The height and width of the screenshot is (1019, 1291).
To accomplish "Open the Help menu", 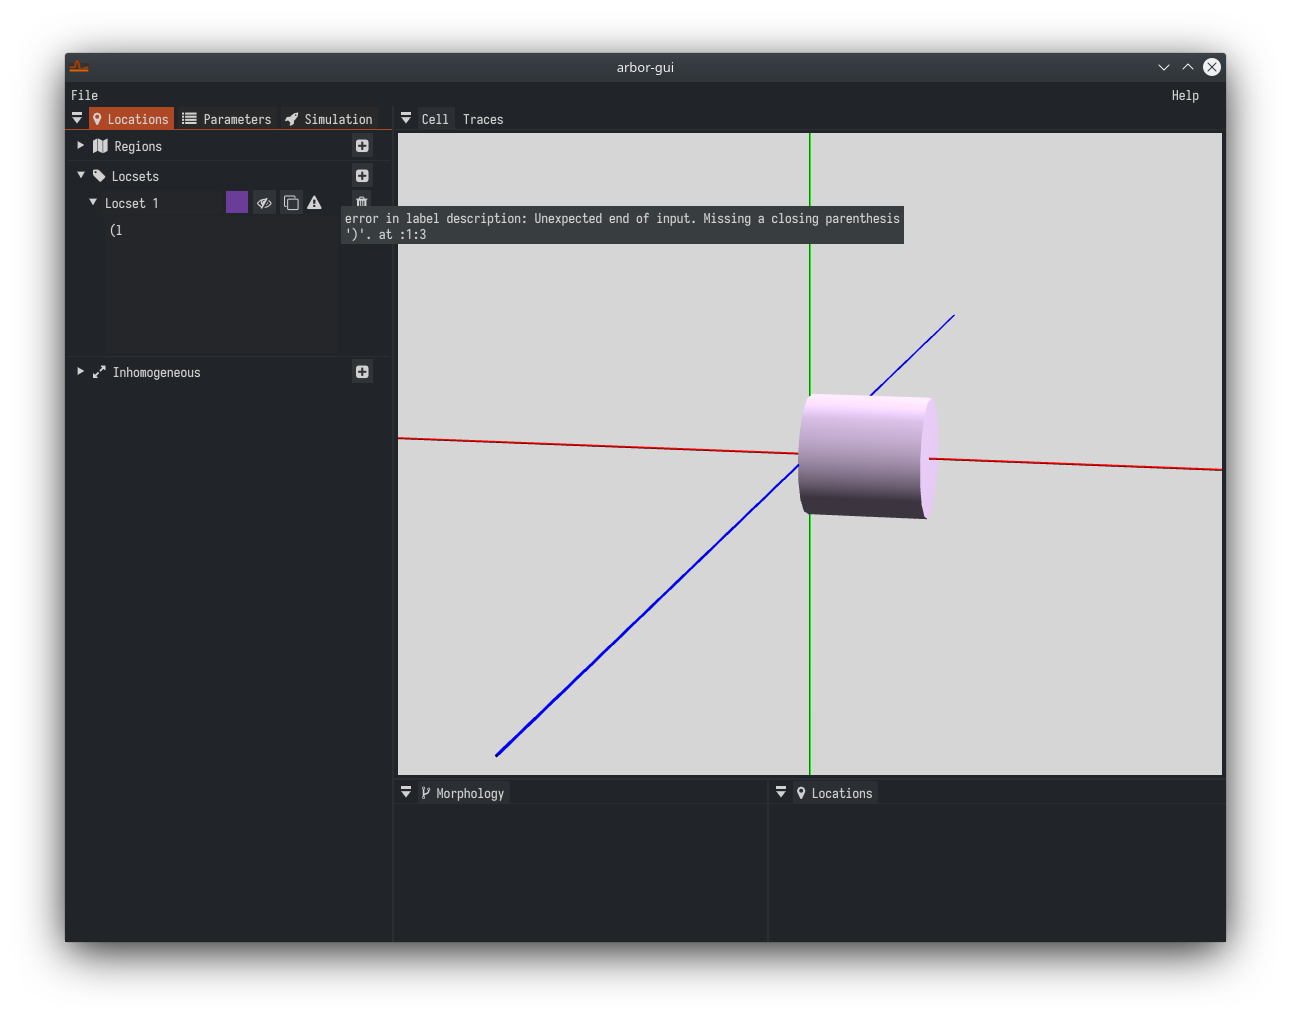I will coord(1185,95).
